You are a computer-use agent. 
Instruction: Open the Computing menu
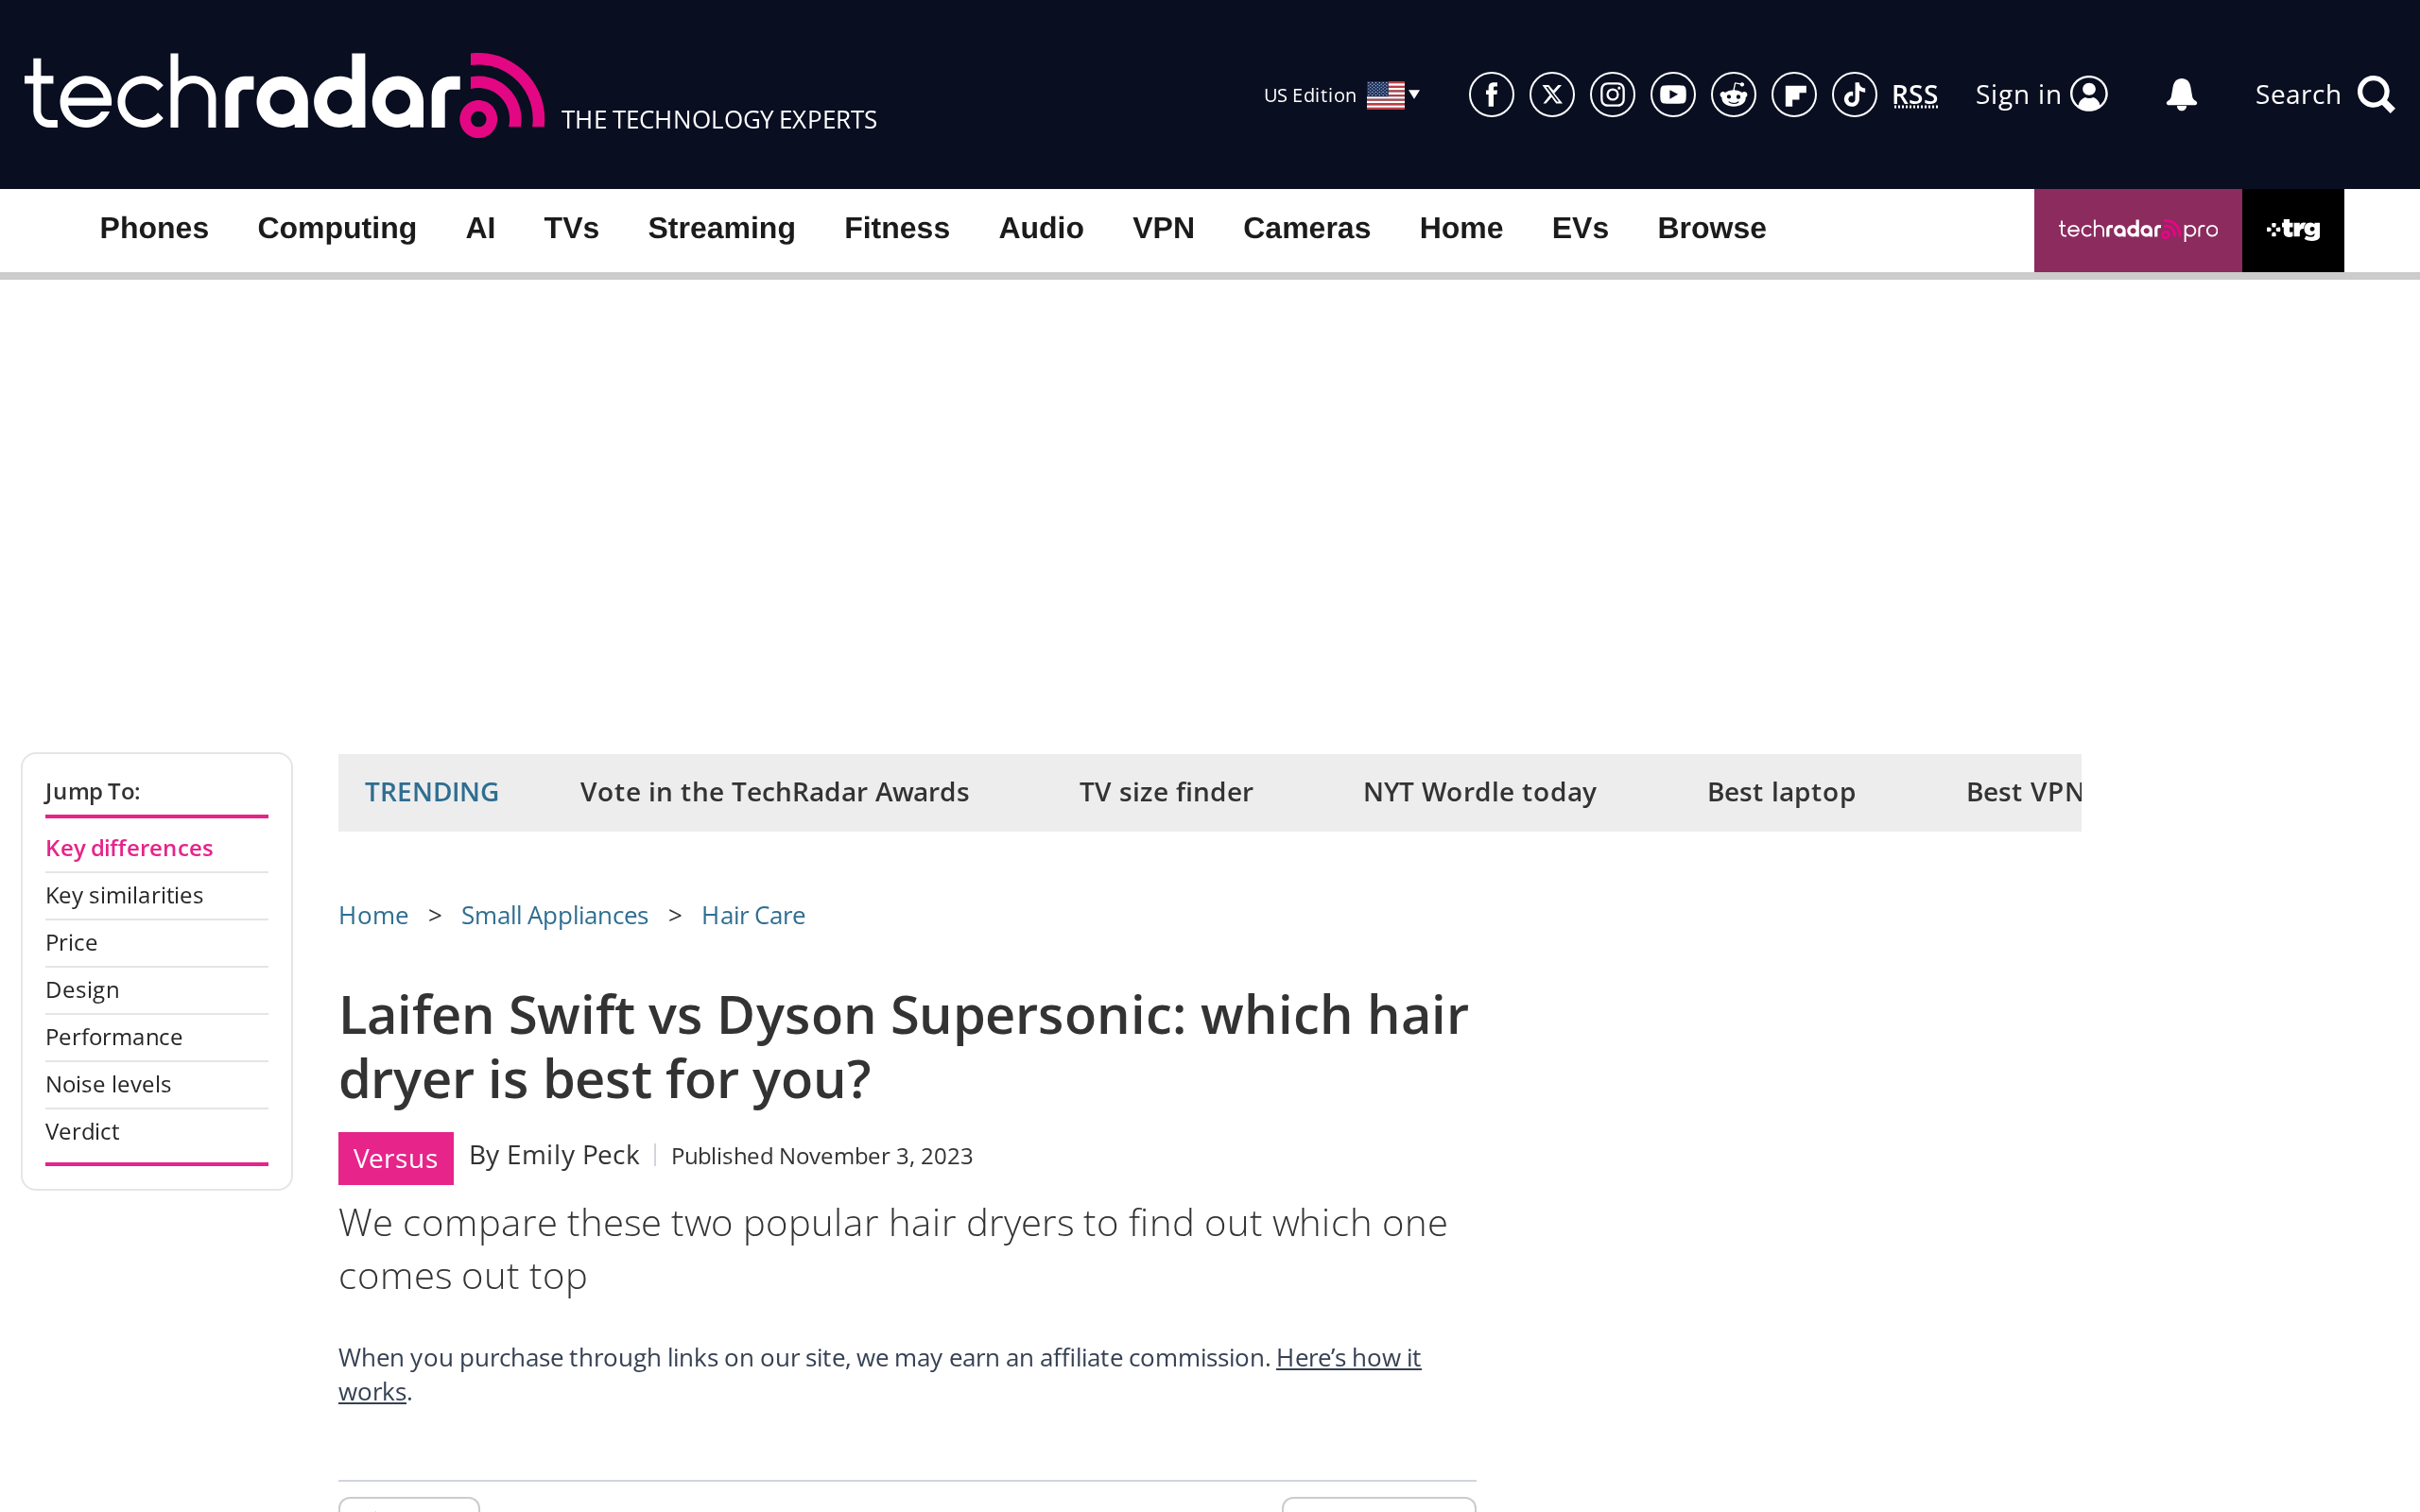337,228
